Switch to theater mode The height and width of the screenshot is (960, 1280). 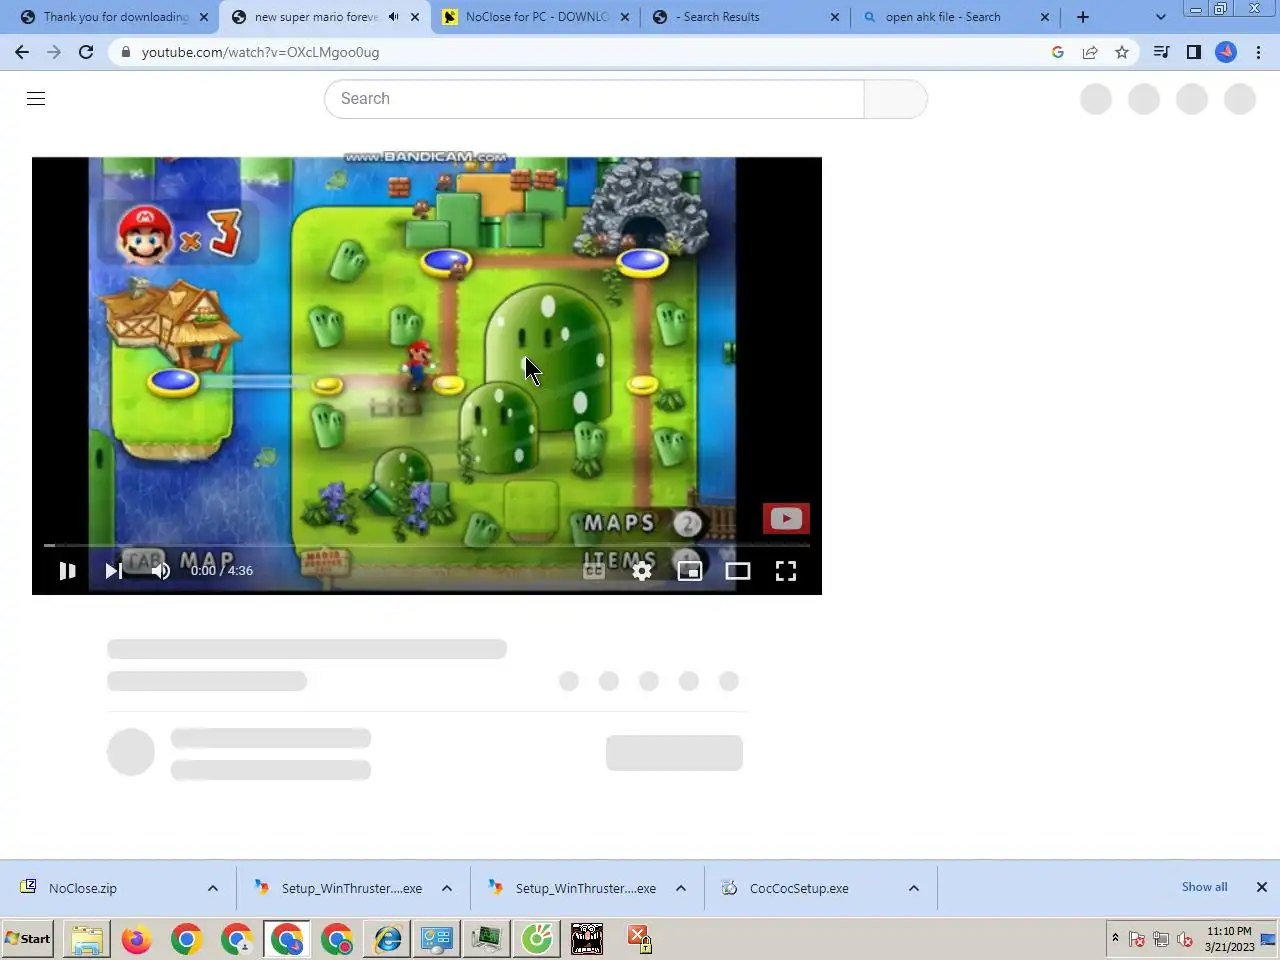pos(738,571)
